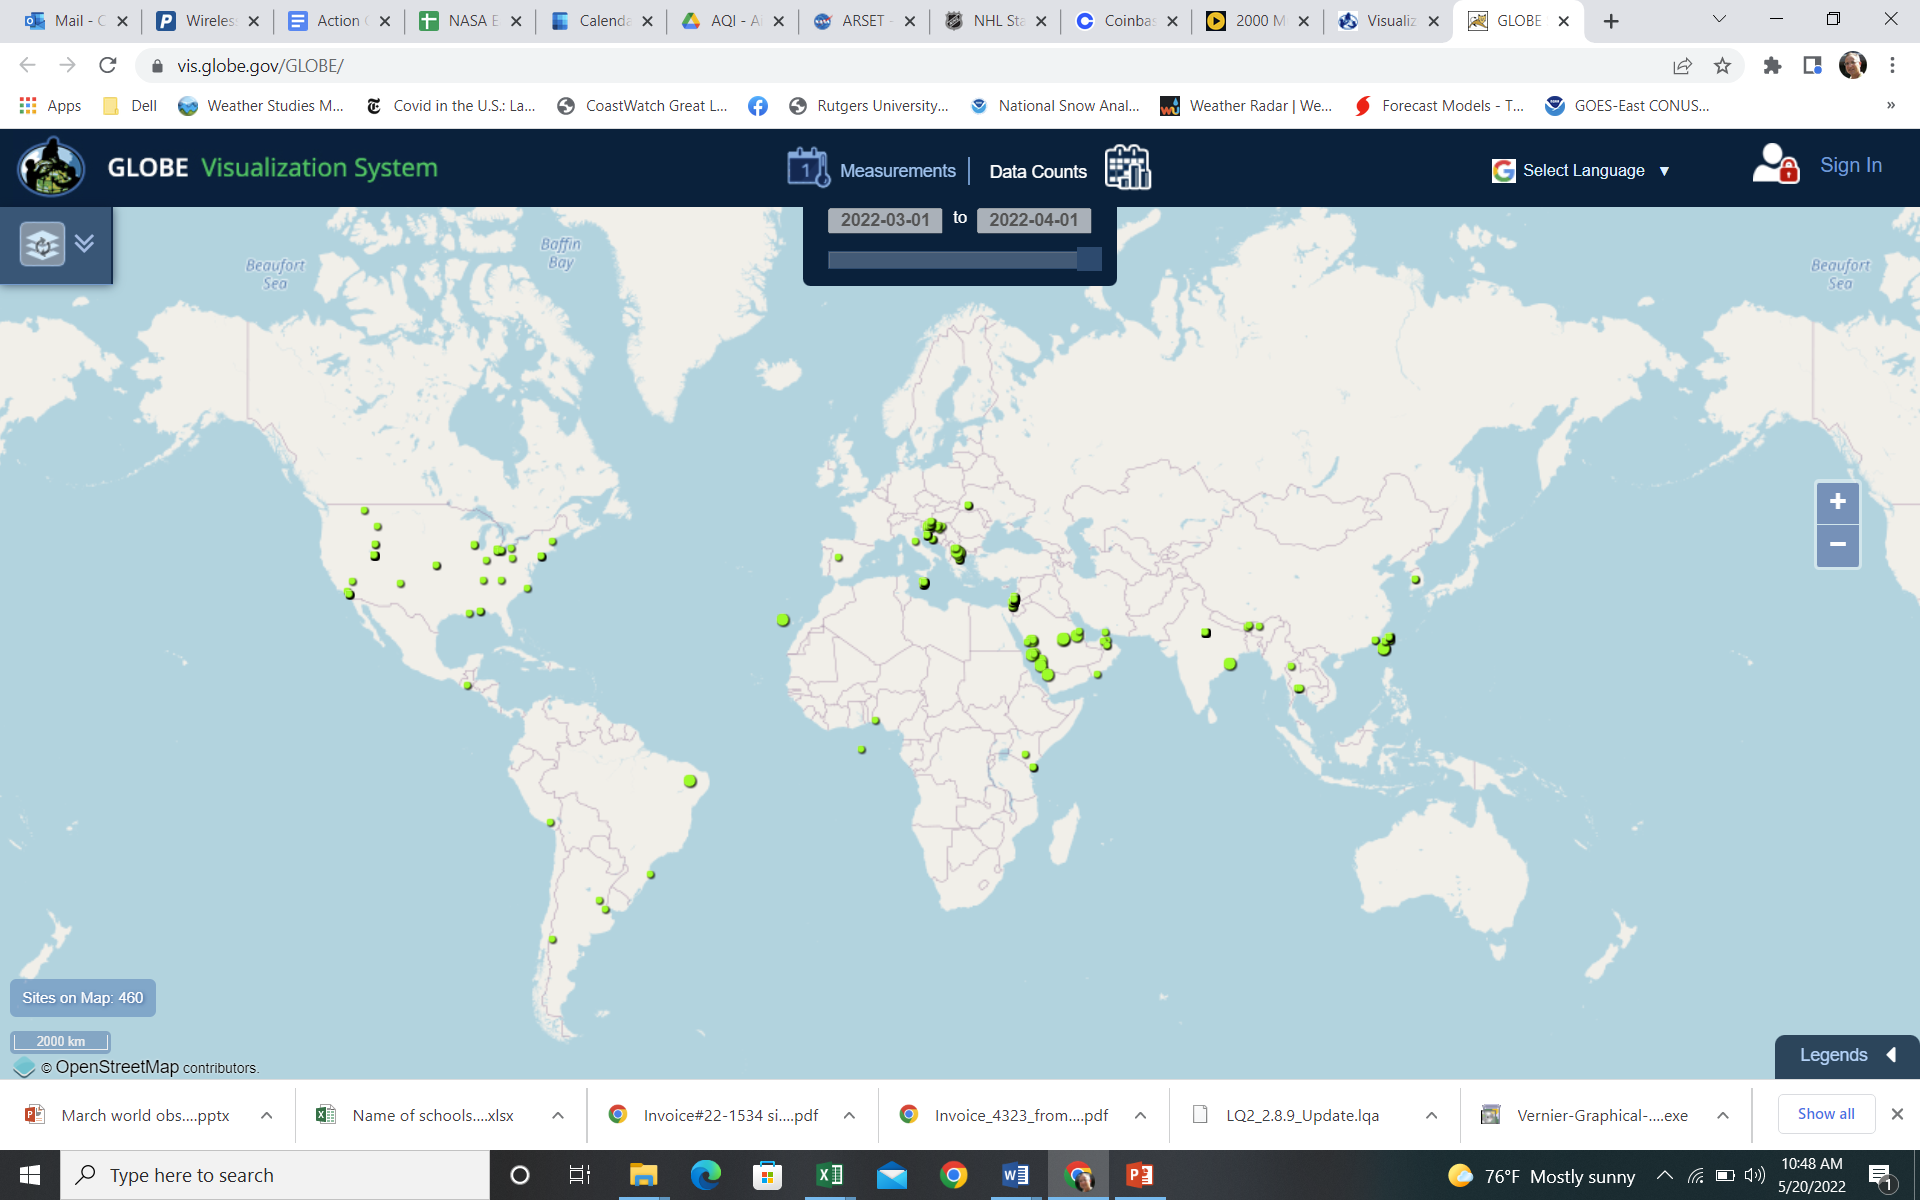Click the Sign In link
Image resolution: width=1920 pixels, height=1200 pixels.
click(1851, 164)
